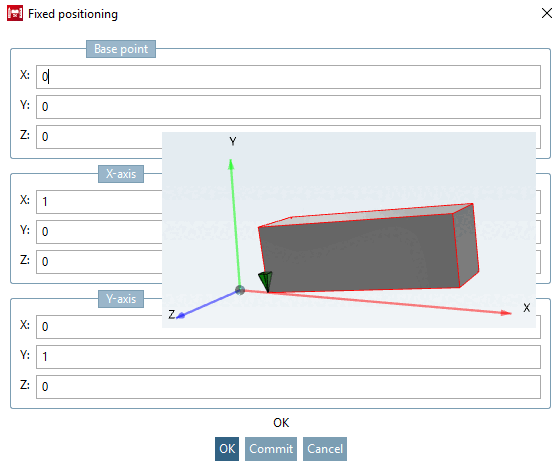Click the X-axis group label
This screenshot has height=469, width=560.
(121, 174)
